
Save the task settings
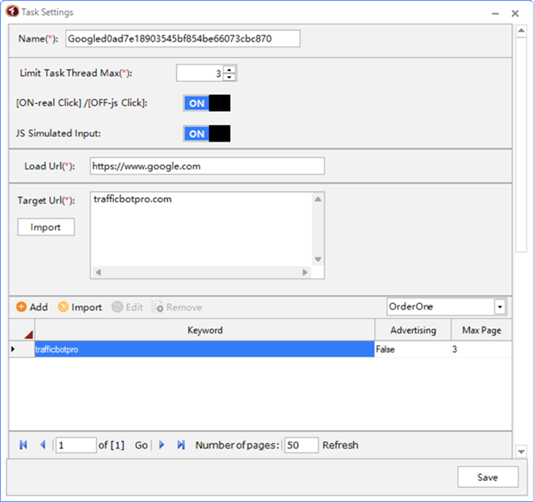(x=488, y=477)
